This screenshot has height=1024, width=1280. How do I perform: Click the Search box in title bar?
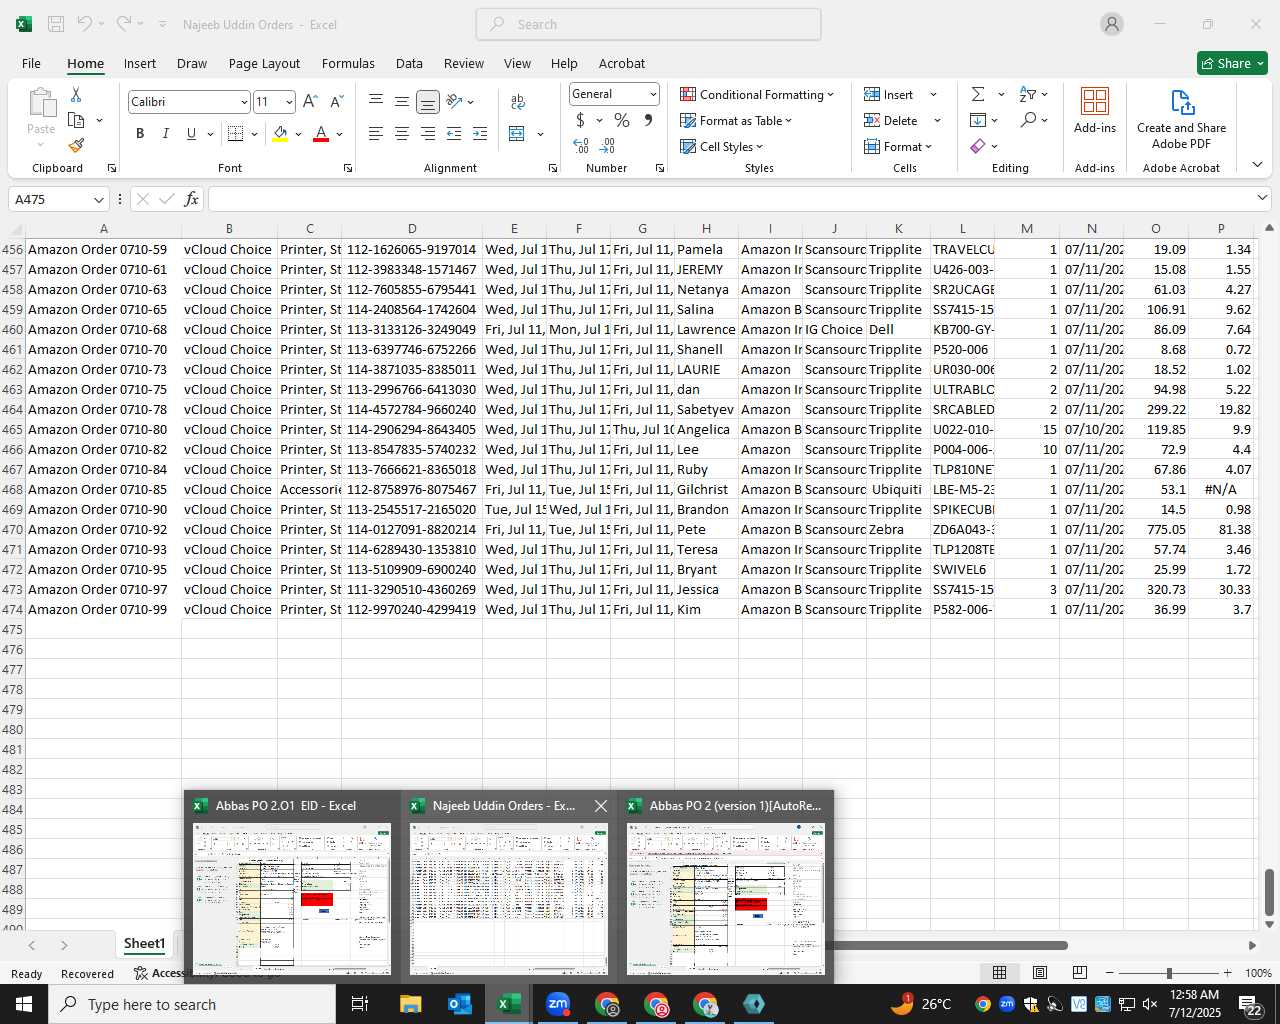pos(649,24)
